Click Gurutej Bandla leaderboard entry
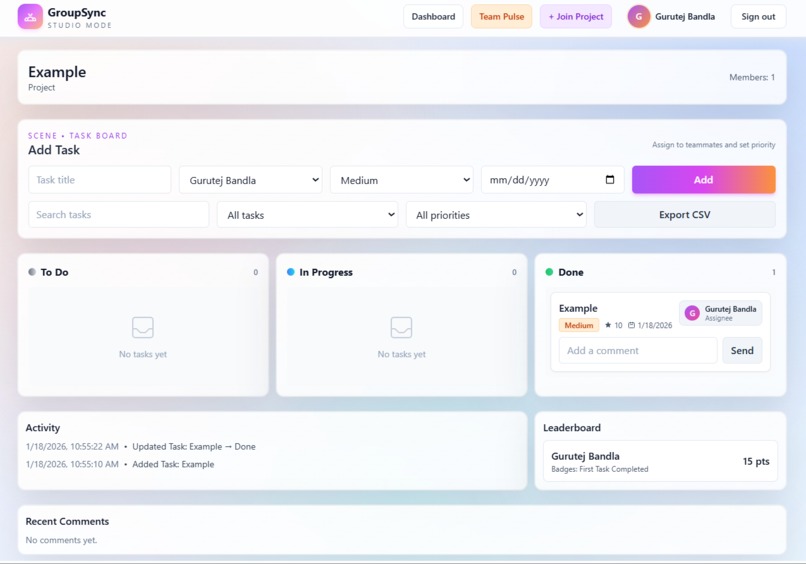Image resolution: width=806 pixels, height=564 pixels. tap(660, 461)
